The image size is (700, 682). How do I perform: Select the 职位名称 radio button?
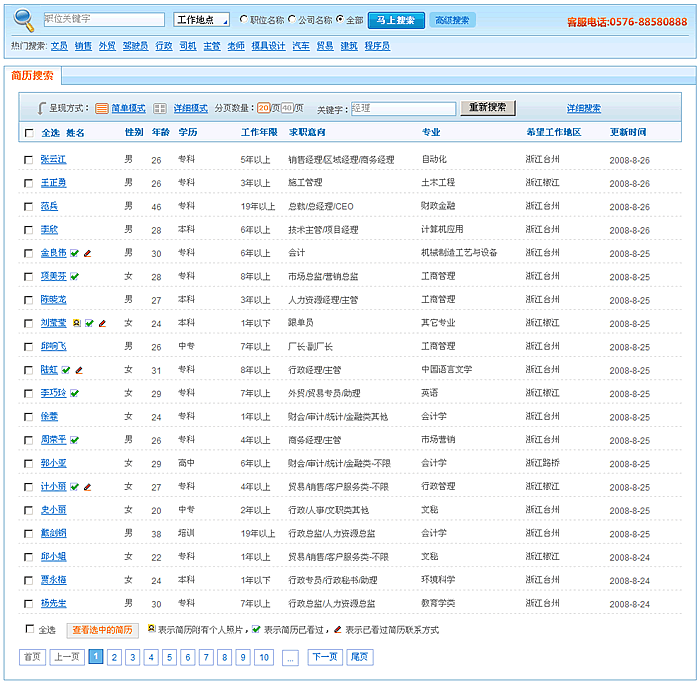[x=243, y=20]
